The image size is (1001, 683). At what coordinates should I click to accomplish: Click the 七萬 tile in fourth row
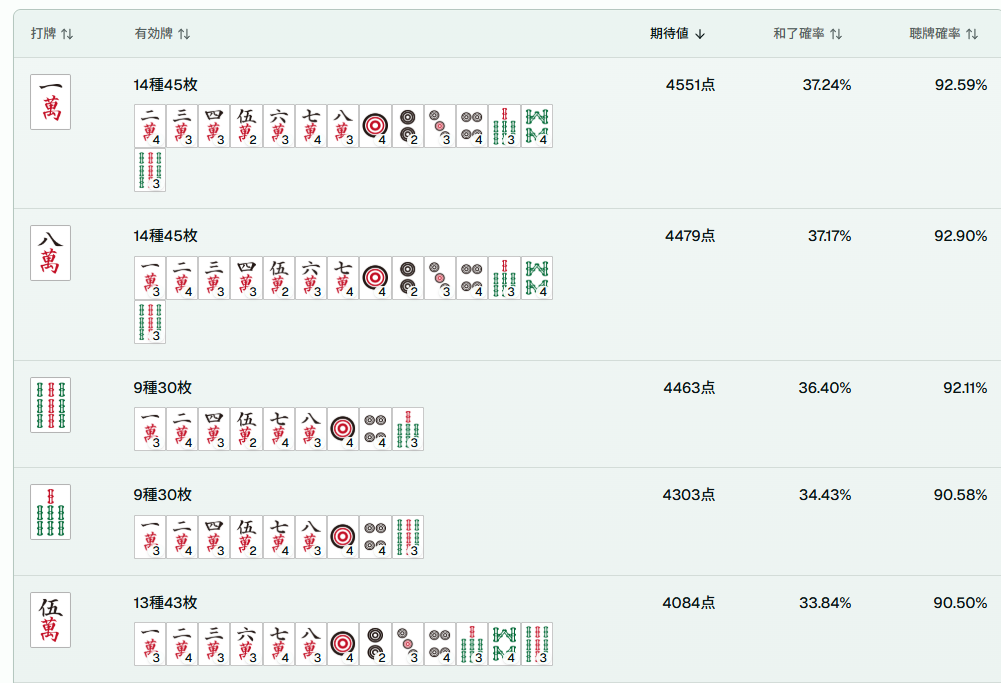click(279, 537)
